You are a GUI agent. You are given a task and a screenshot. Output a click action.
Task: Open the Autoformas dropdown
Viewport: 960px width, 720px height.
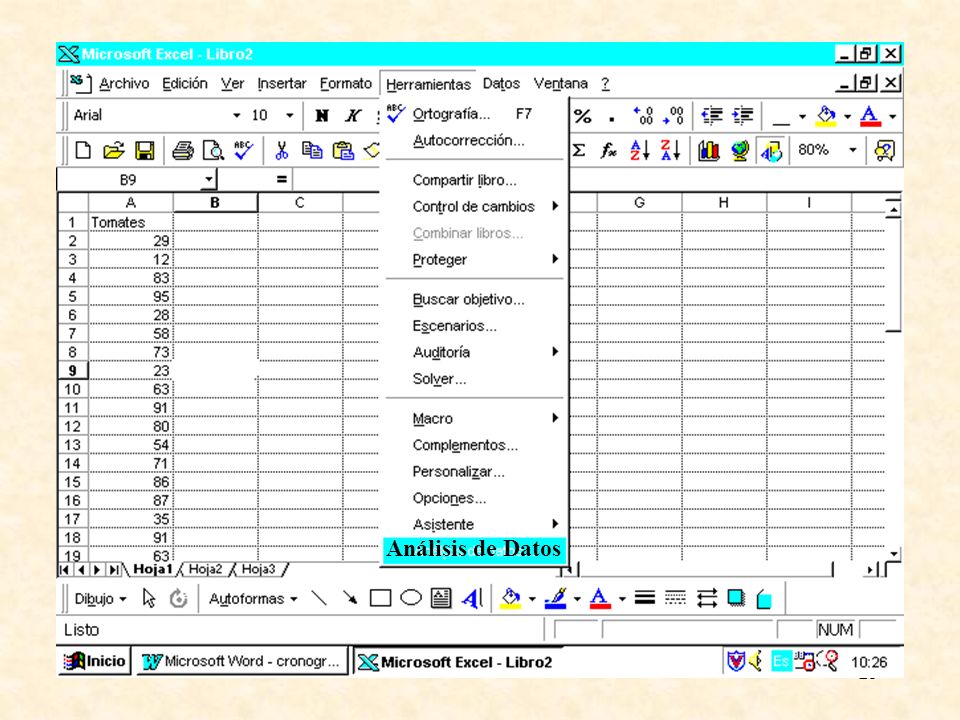coord(253,598)
